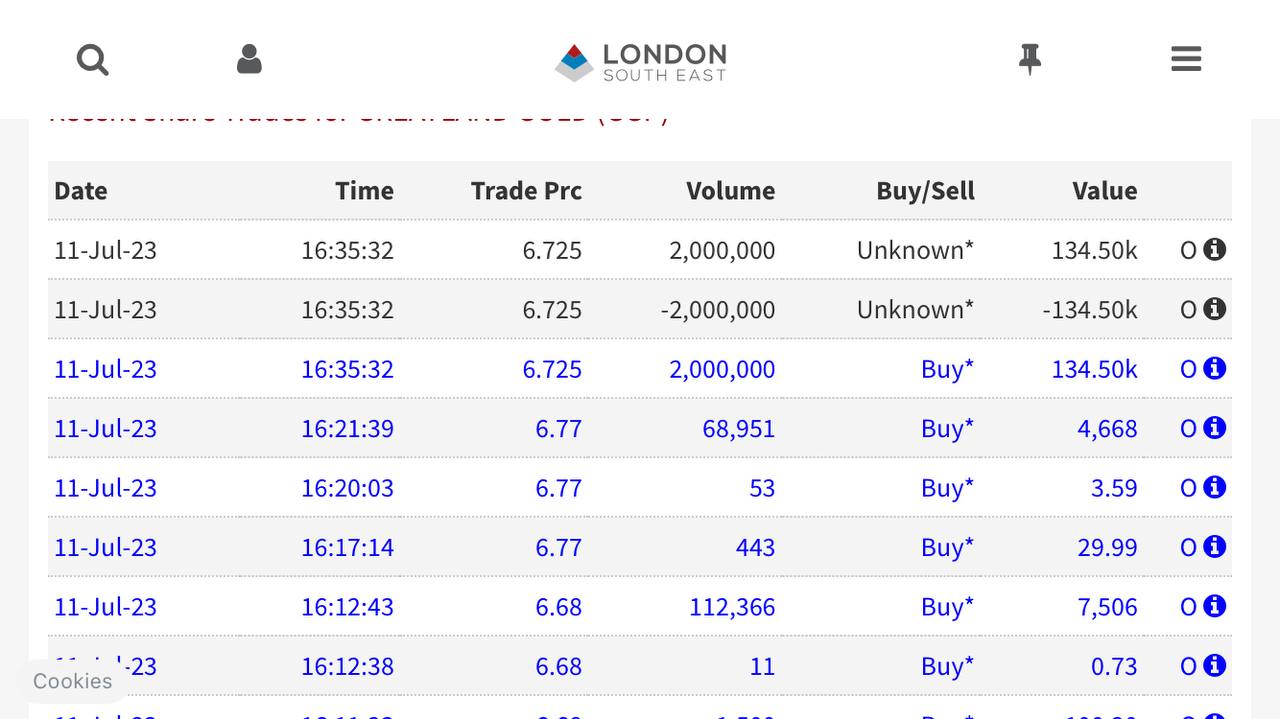Open the hamburger menu

point(1186,59)
